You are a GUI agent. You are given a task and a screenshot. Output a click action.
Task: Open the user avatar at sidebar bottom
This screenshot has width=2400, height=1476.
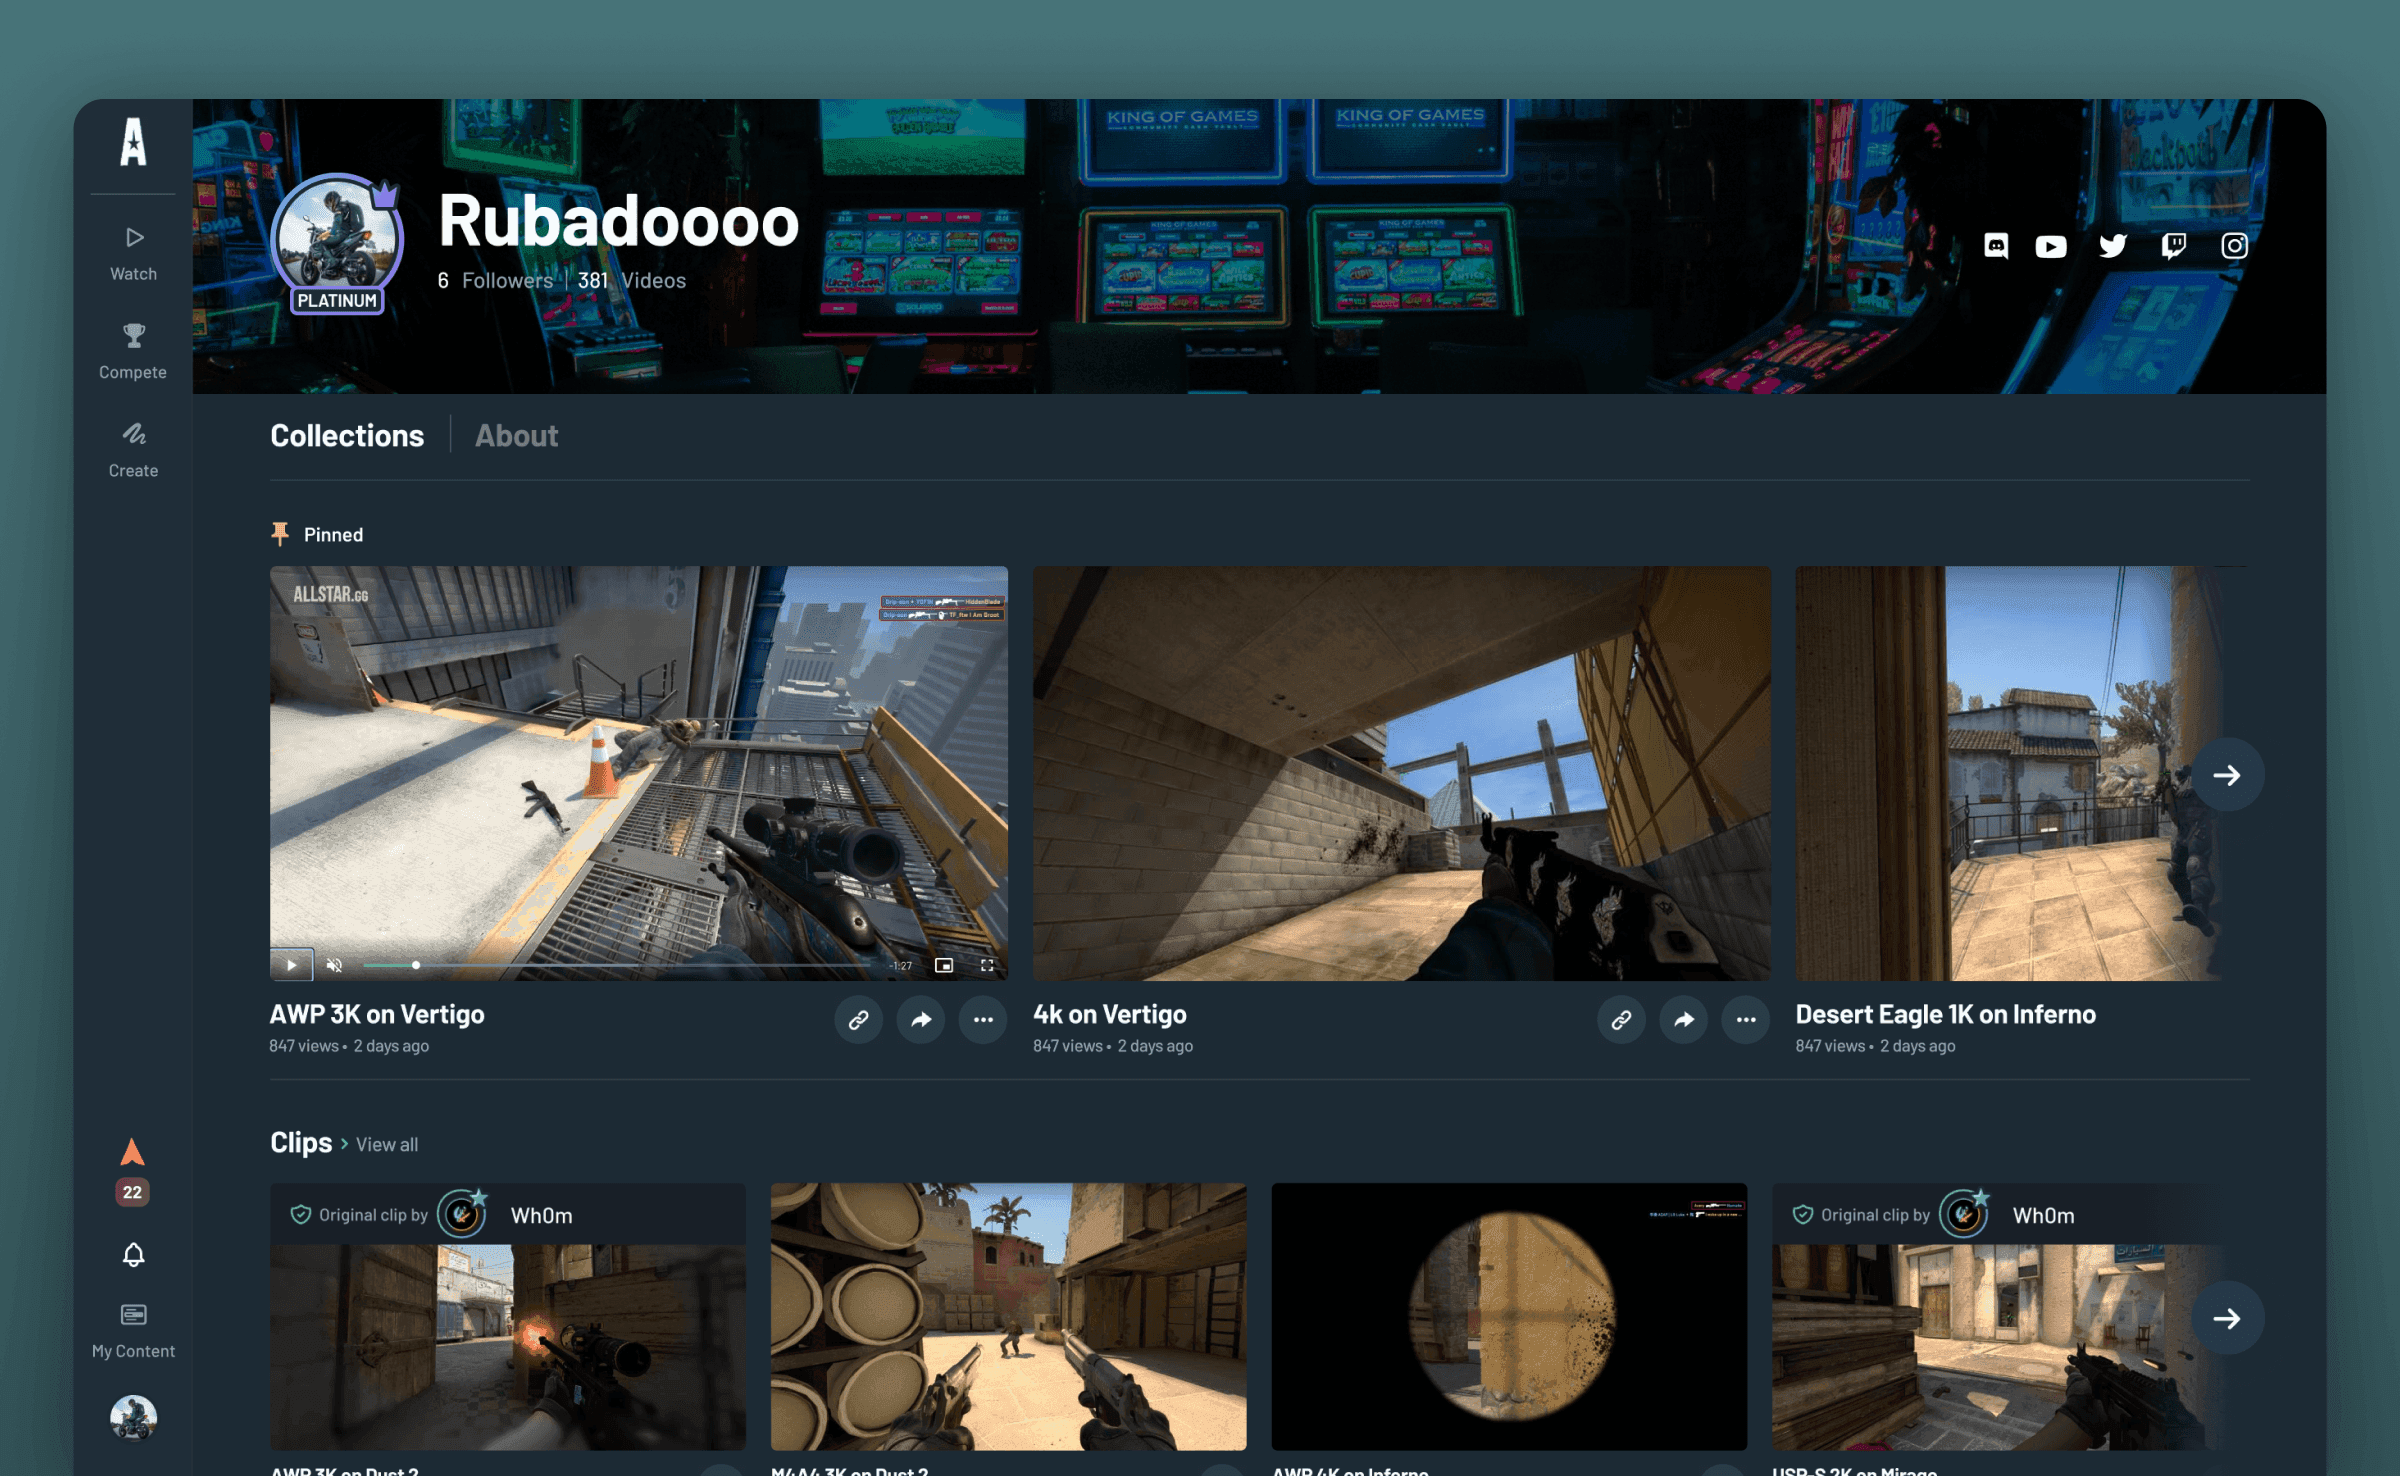pos(133,1418)
